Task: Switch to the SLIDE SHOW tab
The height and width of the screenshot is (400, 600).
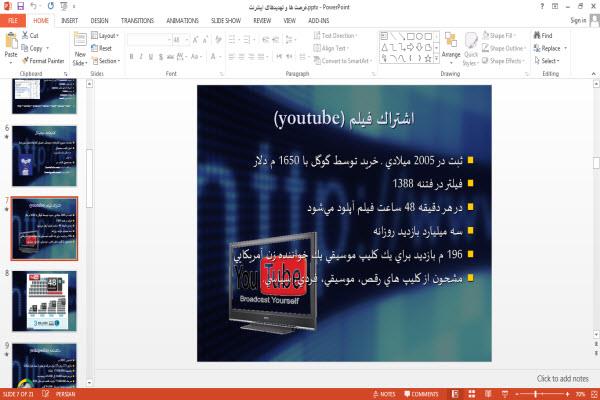Action: [x=226, y=21]
